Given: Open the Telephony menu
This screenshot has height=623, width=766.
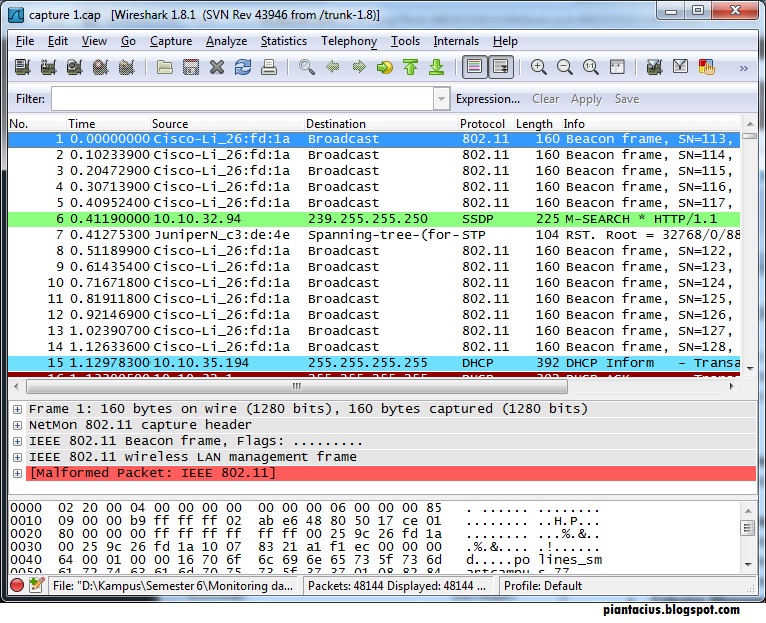Looking at the screenshot, I should (349, 41).
